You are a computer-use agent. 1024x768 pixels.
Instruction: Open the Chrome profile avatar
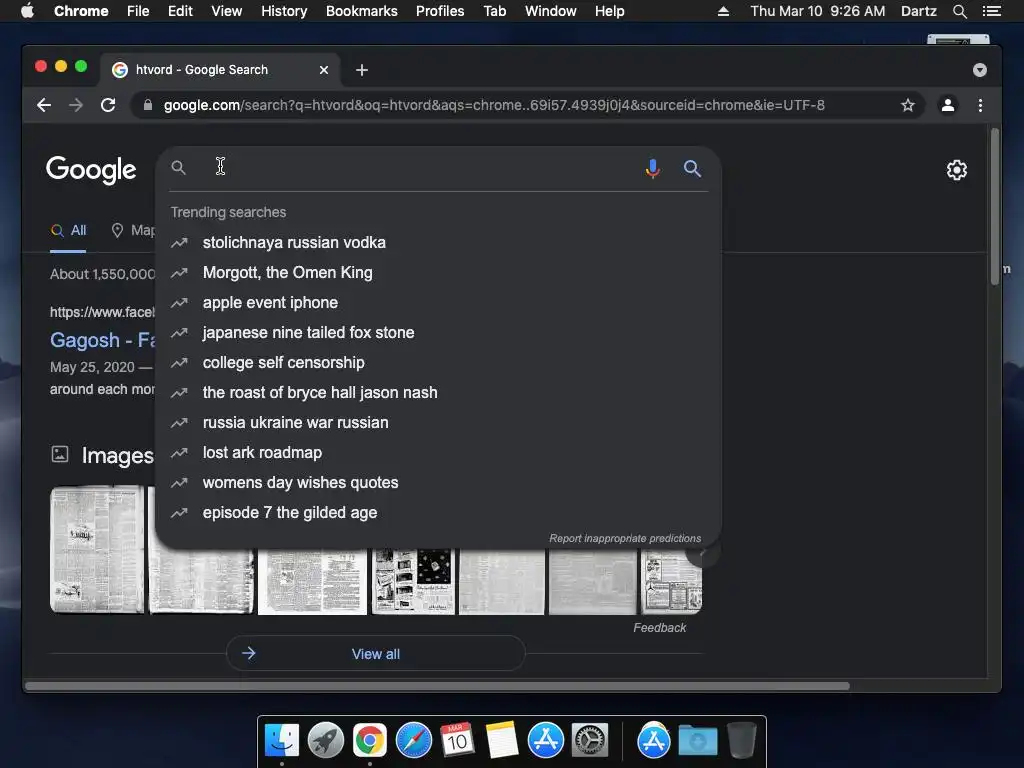pos(948,105)
